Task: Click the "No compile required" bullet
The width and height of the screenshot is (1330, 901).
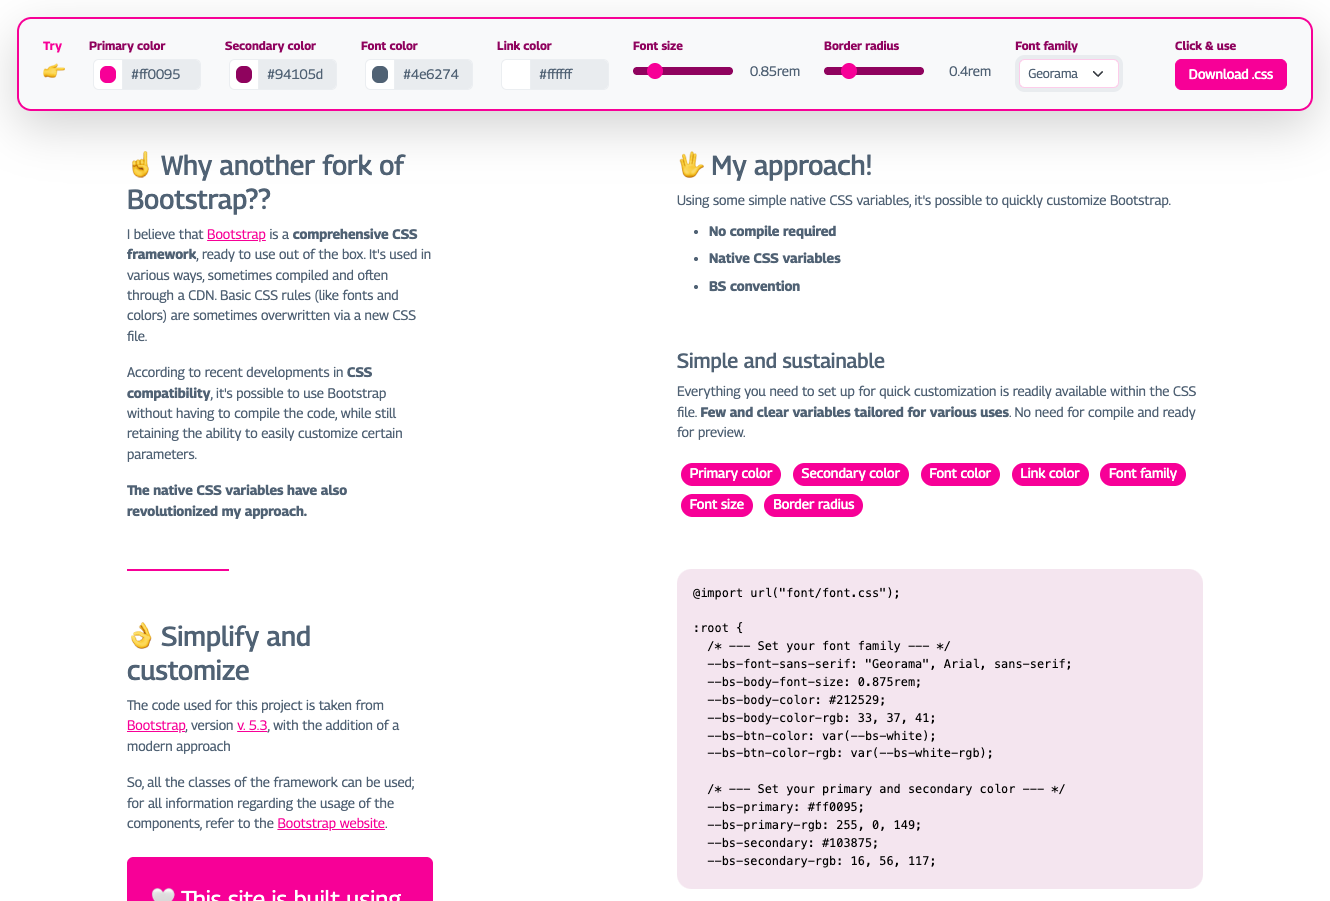Action: pyautogui.click(x=772, y=231)
